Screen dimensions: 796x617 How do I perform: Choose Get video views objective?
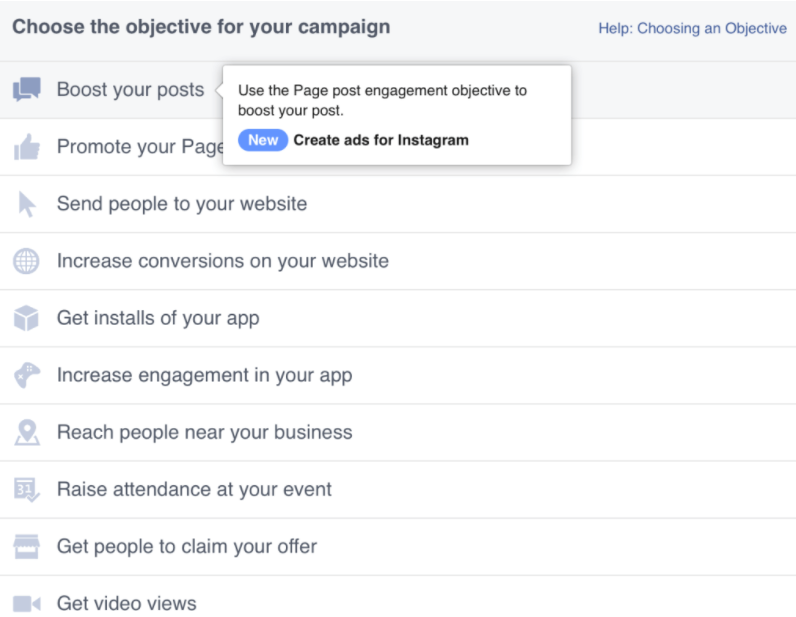pos(126,604)
